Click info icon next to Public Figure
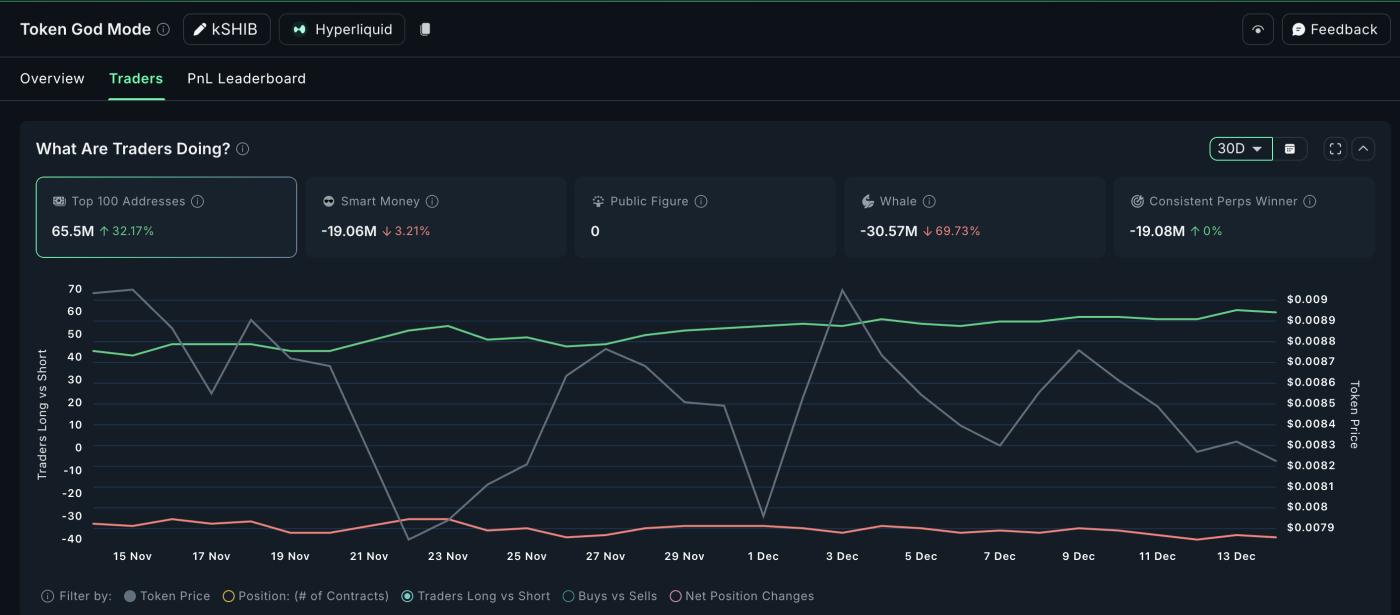 [x=701, y=202]
